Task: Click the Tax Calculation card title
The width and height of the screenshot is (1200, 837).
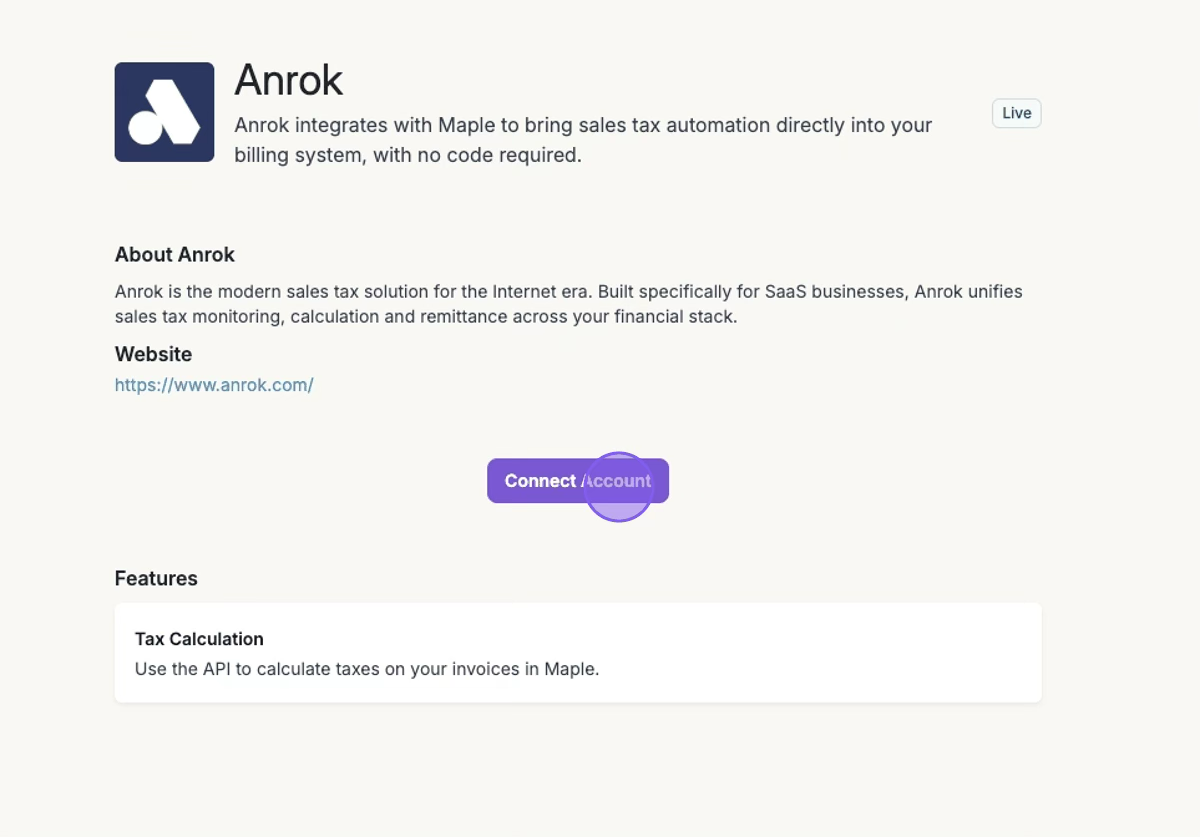Action: click(x=199, y=639)
